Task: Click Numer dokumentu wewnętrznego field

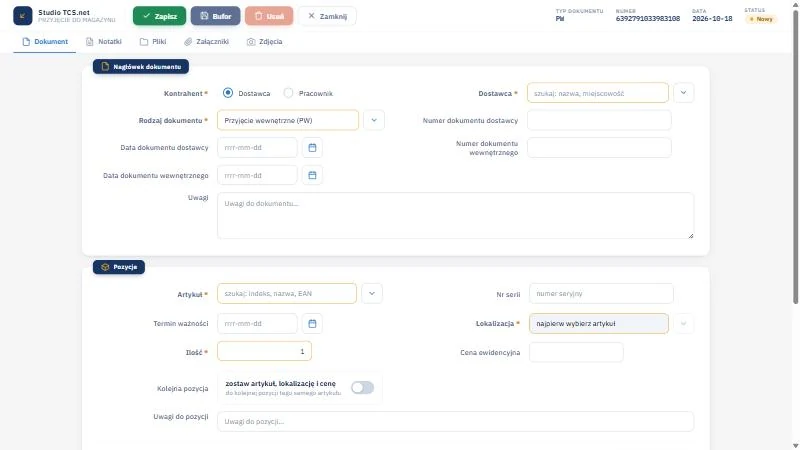Action: tap(599, 147)
